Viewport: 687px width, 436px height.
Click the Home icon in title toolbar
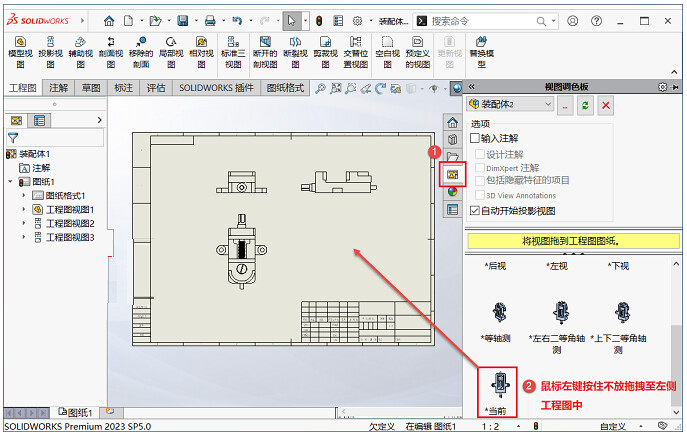(x=109, y=20)
